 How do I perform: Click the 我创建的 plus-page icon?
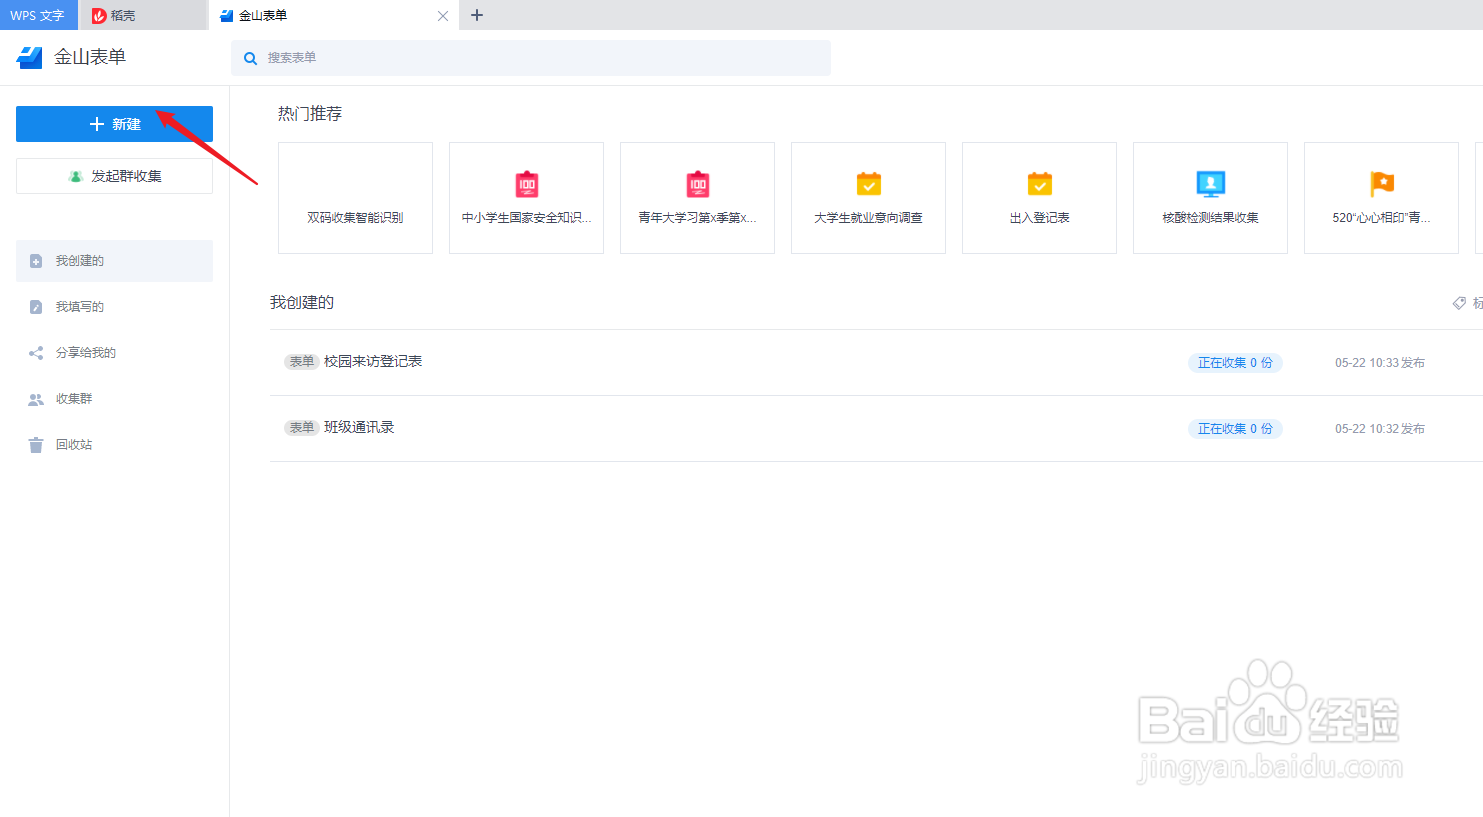[36, 261]
